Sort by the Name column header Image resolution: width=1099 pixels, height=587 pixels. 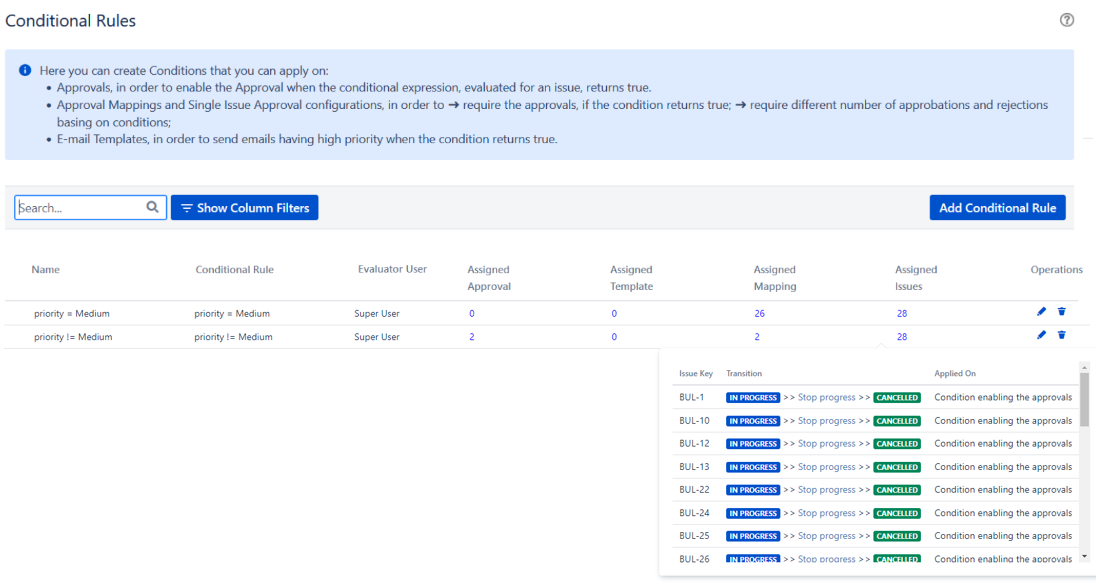click(45, 270)
